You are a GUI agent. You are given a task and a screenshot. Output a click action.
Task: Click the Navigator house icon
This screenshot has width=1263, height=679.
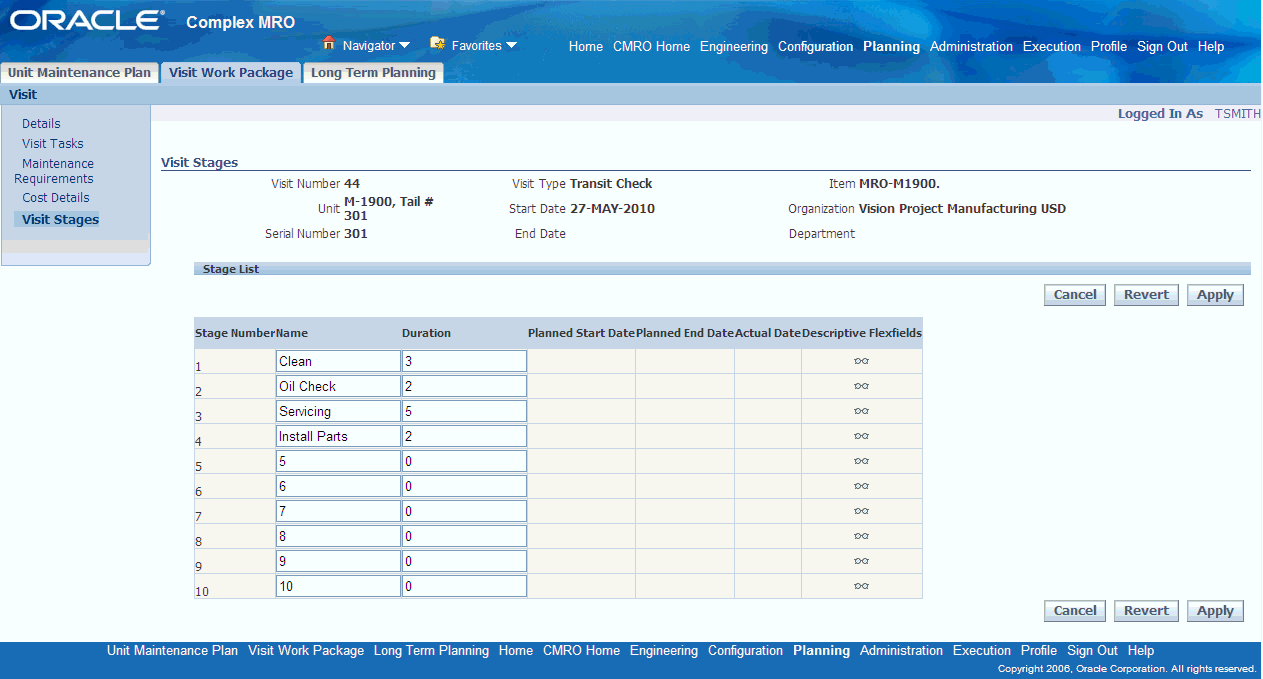[328, 44]
